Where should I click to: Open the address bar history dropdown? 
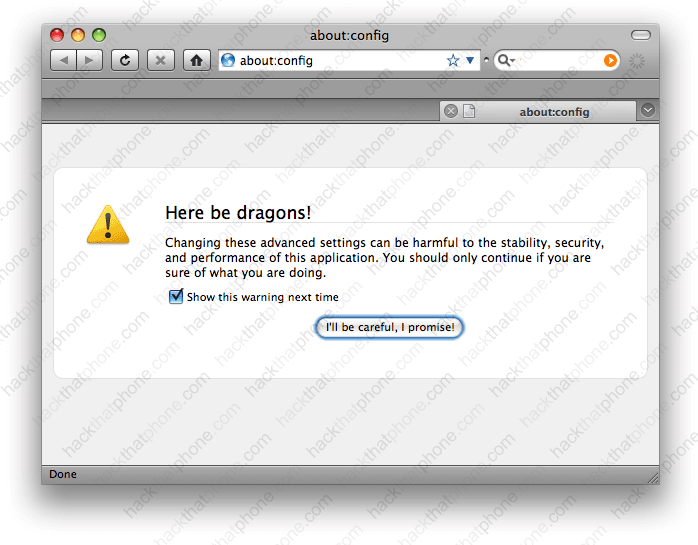click(471, 60)
